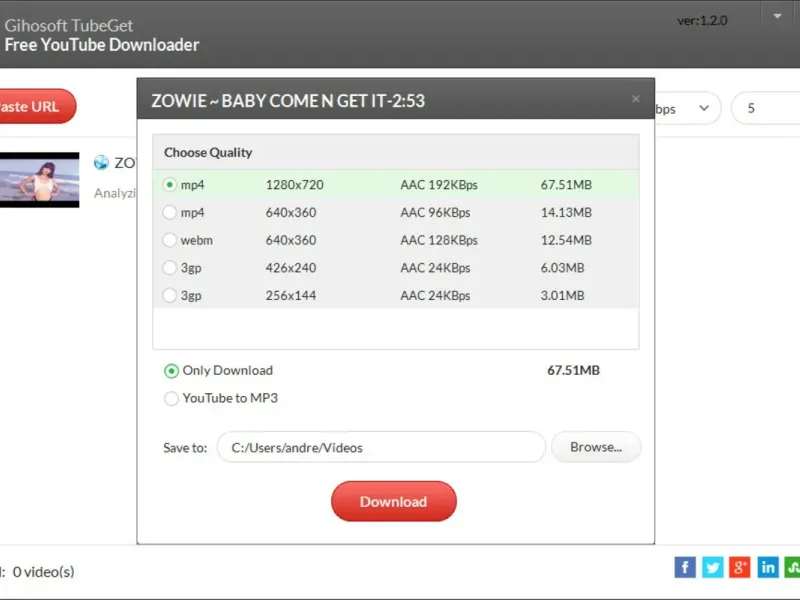The image size is (800, 600).
Task: Click the 3.01MB file size
Action: (x=562, y=295)
